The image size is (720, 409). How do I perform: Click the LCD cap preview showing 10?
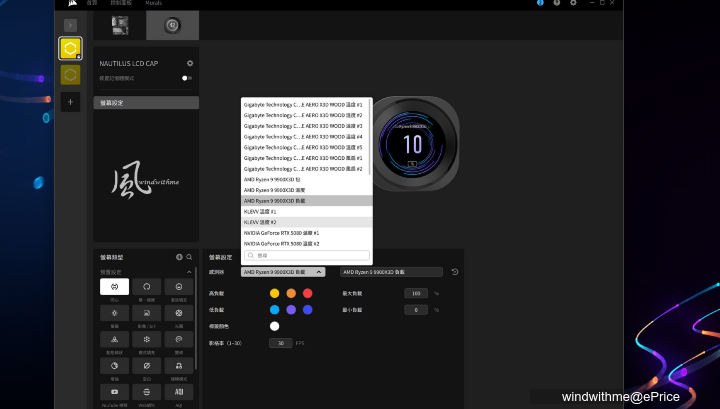coord(412,144)
